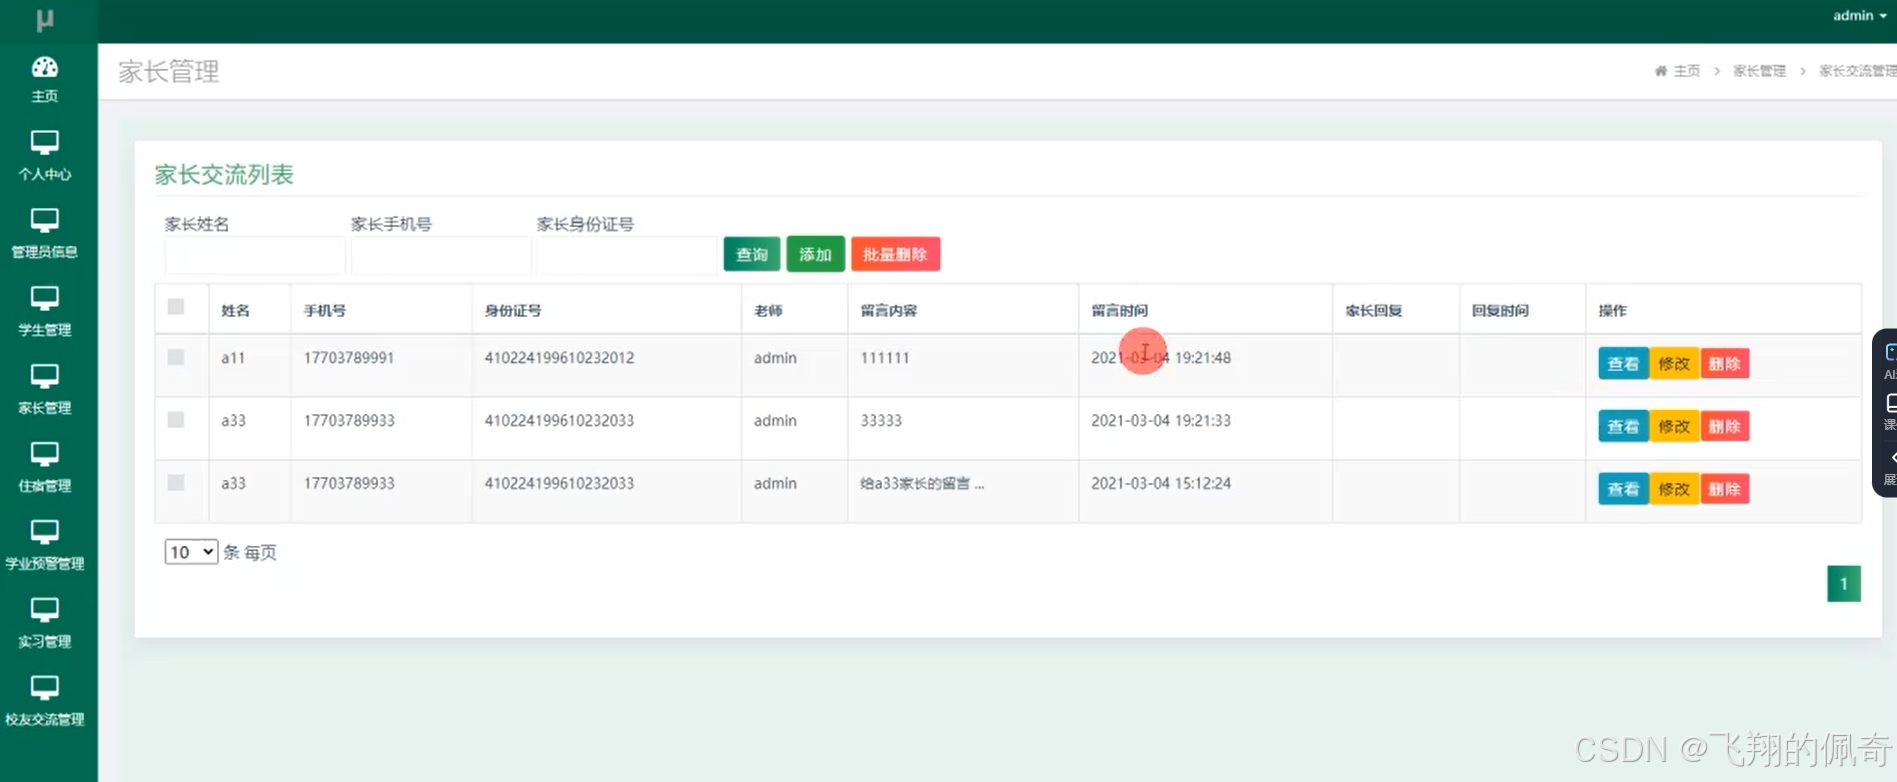The width and height of the screenshot is (1897, 782).
Task: Click 家长管理 breadcrumb link
Action: pos(1759,71)
